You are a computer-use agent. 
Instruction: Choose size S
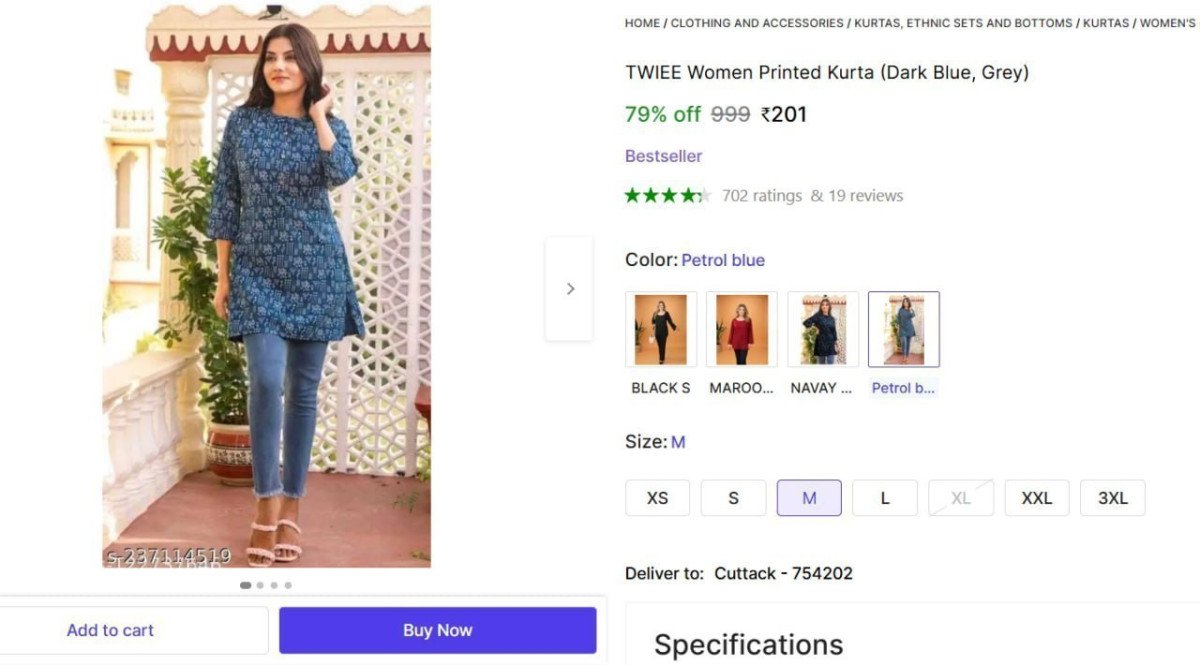coord(733,497)
